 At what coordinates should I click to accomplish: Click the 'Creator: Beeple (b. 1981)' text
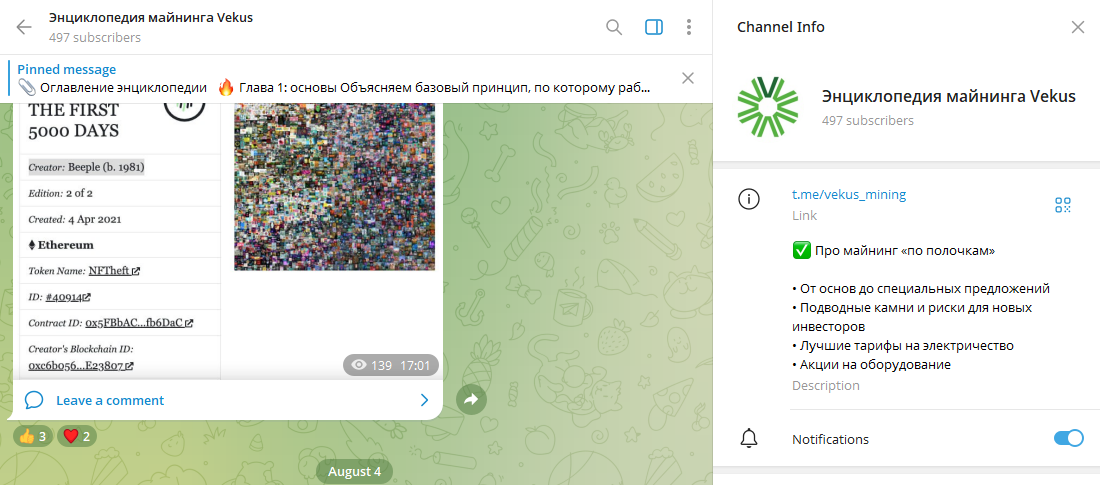86,167
